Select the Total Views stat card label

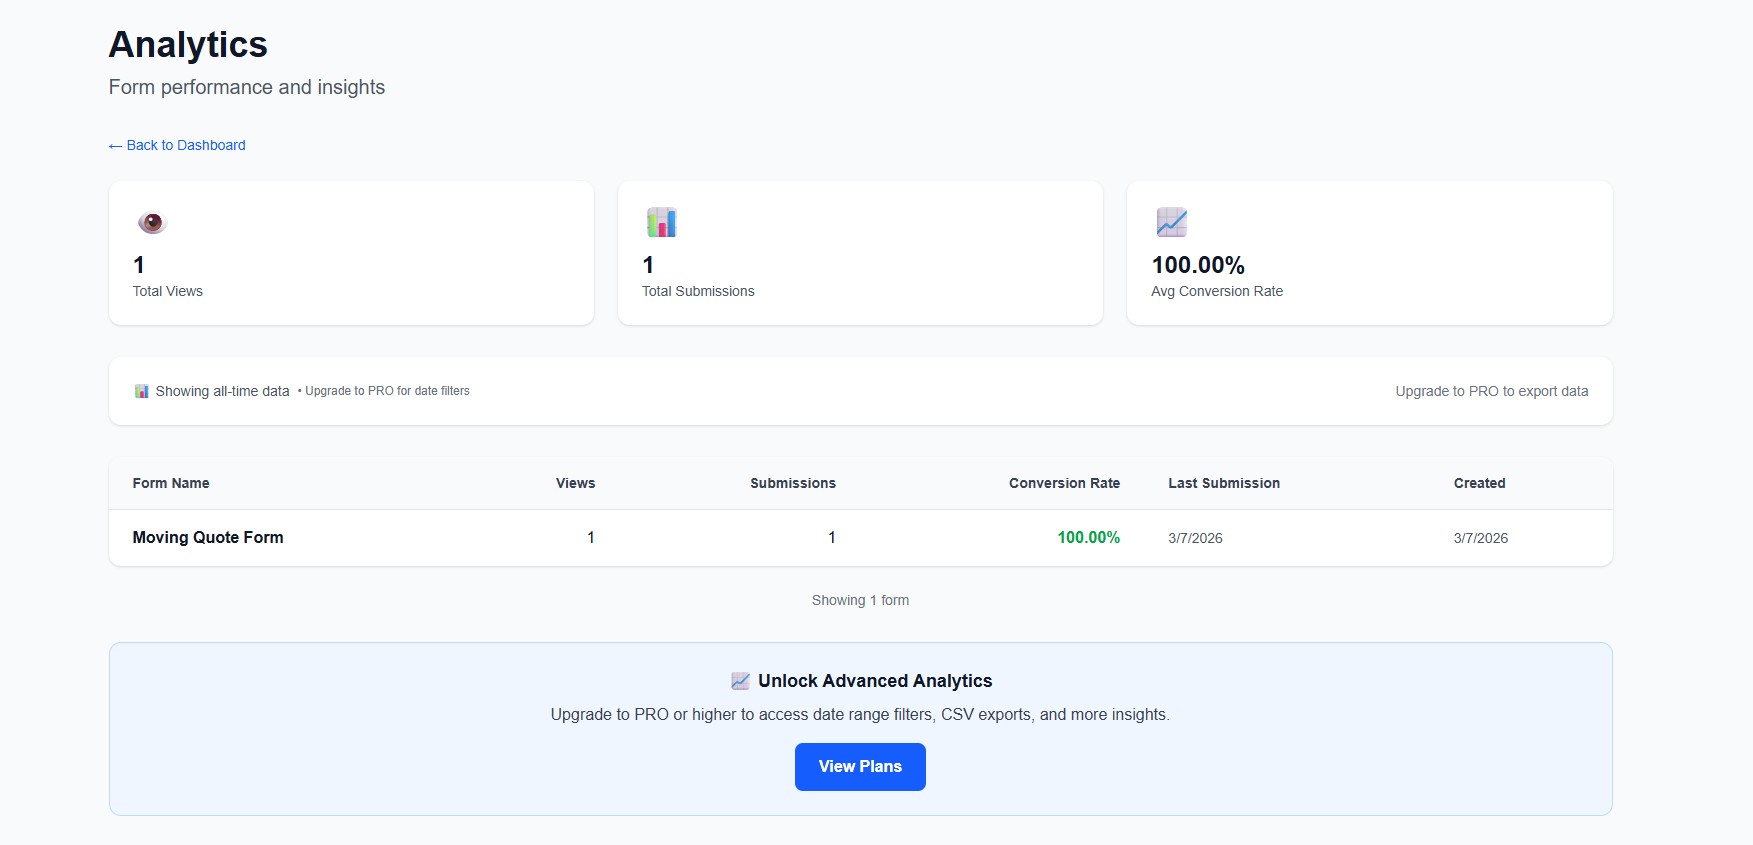[168, 291]
